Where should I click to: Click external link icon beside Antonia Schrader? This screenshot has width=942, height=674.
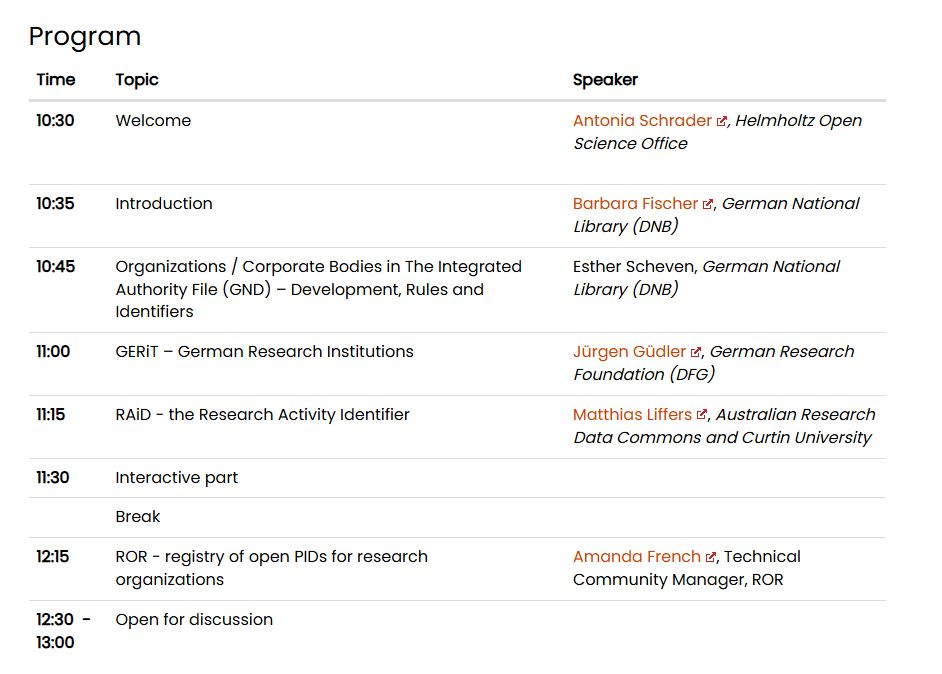pyautogui.click(x=721, y=121)
